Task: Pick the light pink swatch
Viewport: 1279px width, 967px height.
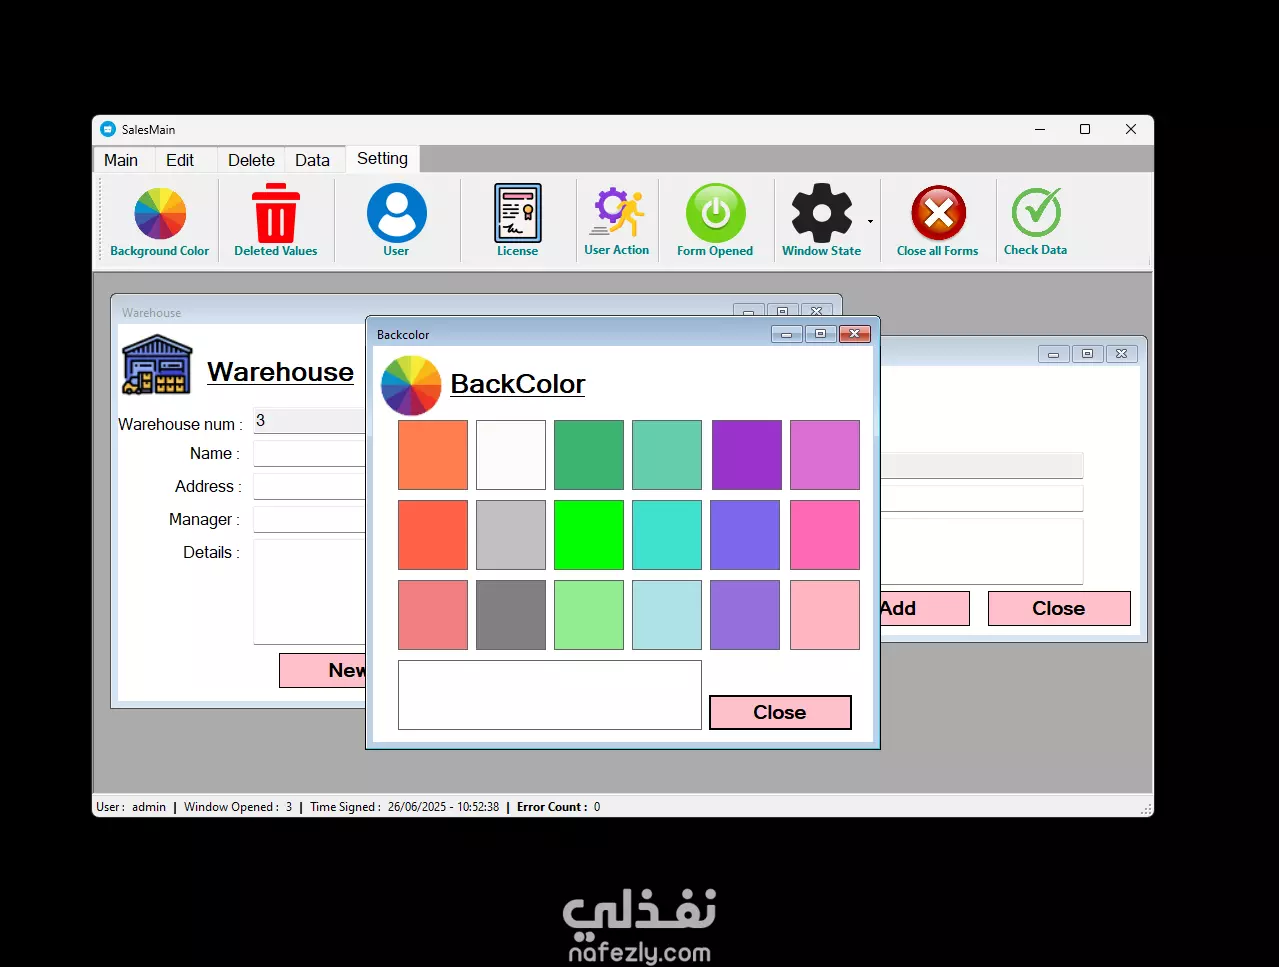Action: pos(825,615)
